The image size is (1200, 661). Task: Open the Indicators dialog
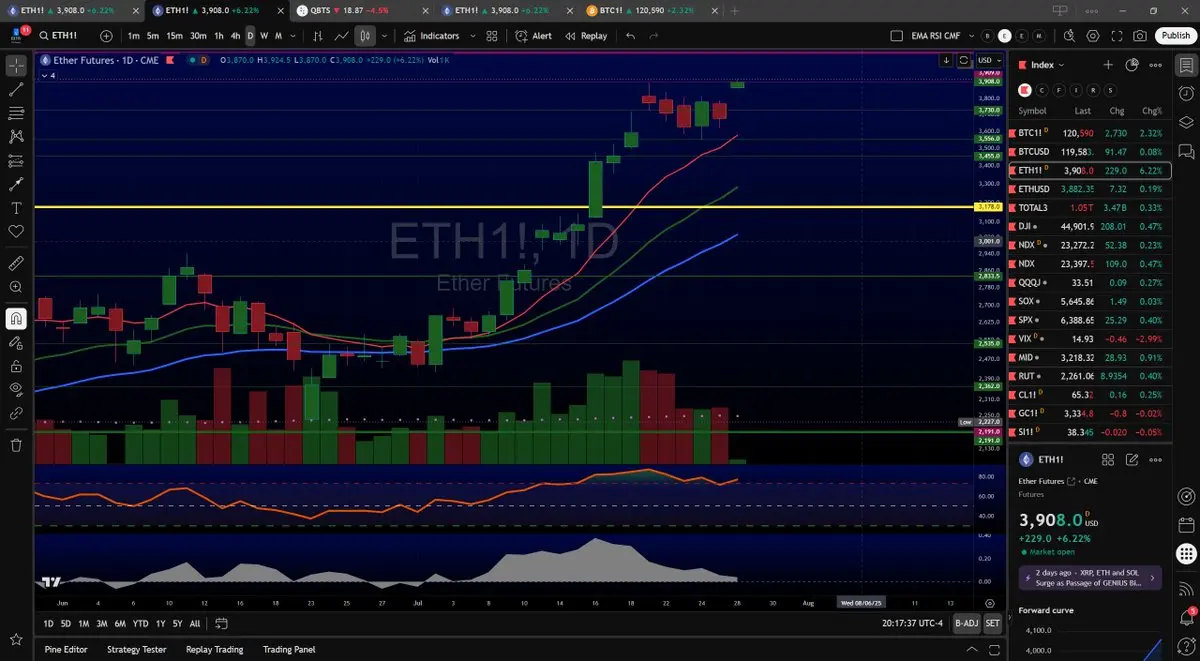[x=431, y=36]
